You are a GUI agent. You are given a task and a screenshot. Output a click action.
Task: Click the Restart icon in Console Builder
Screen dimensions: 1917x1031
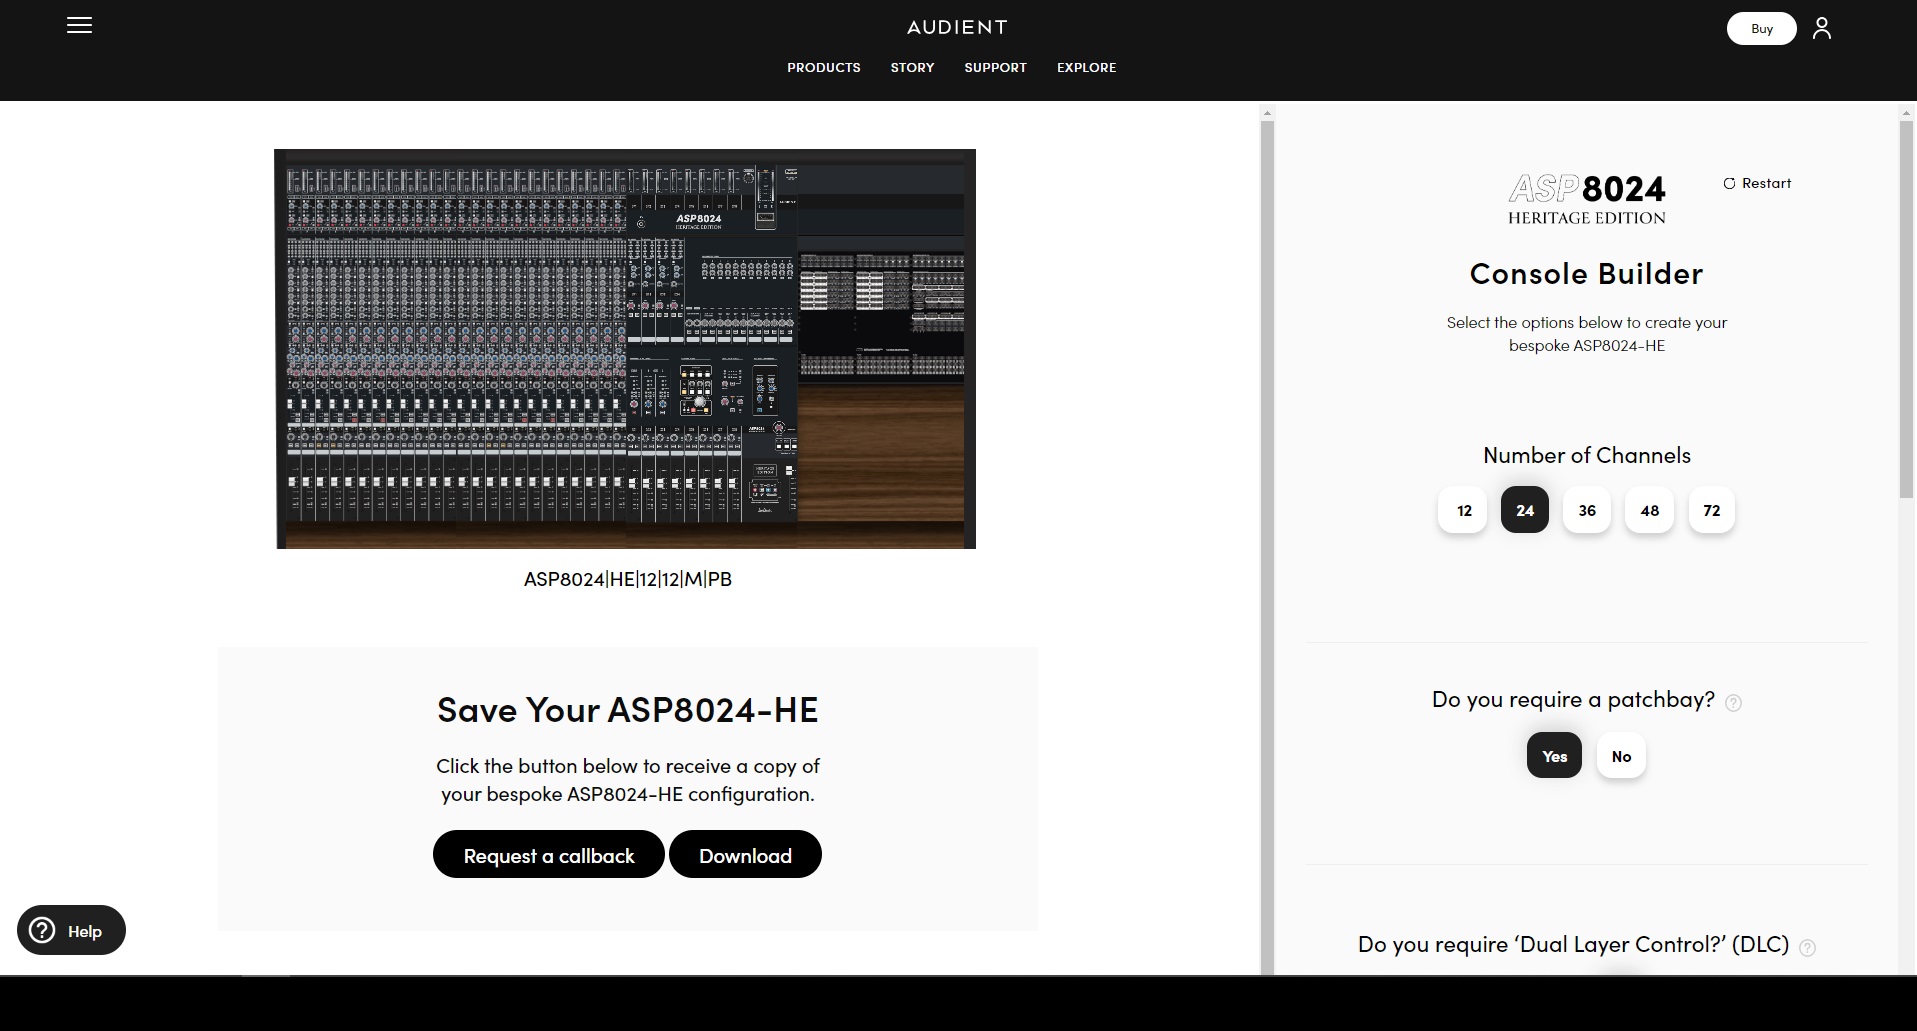(1729, 183)
